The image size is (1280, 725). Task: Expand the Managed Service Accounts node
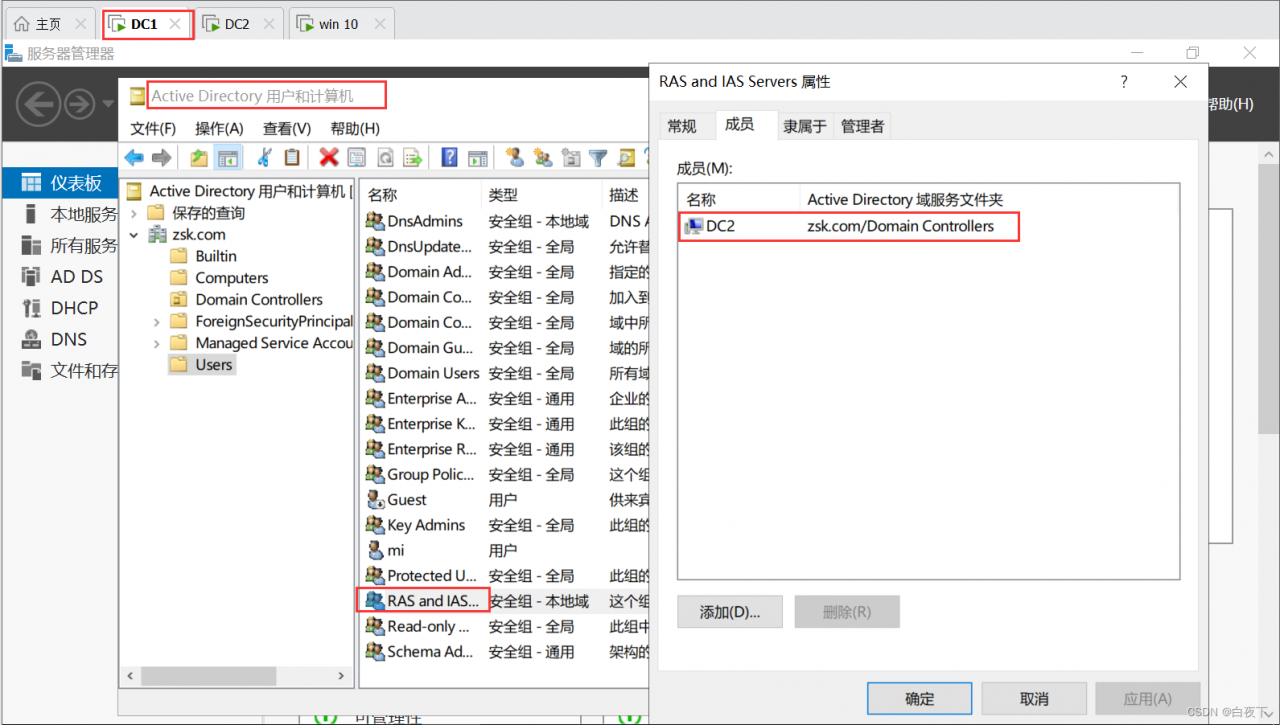click(x=157, y=343)
